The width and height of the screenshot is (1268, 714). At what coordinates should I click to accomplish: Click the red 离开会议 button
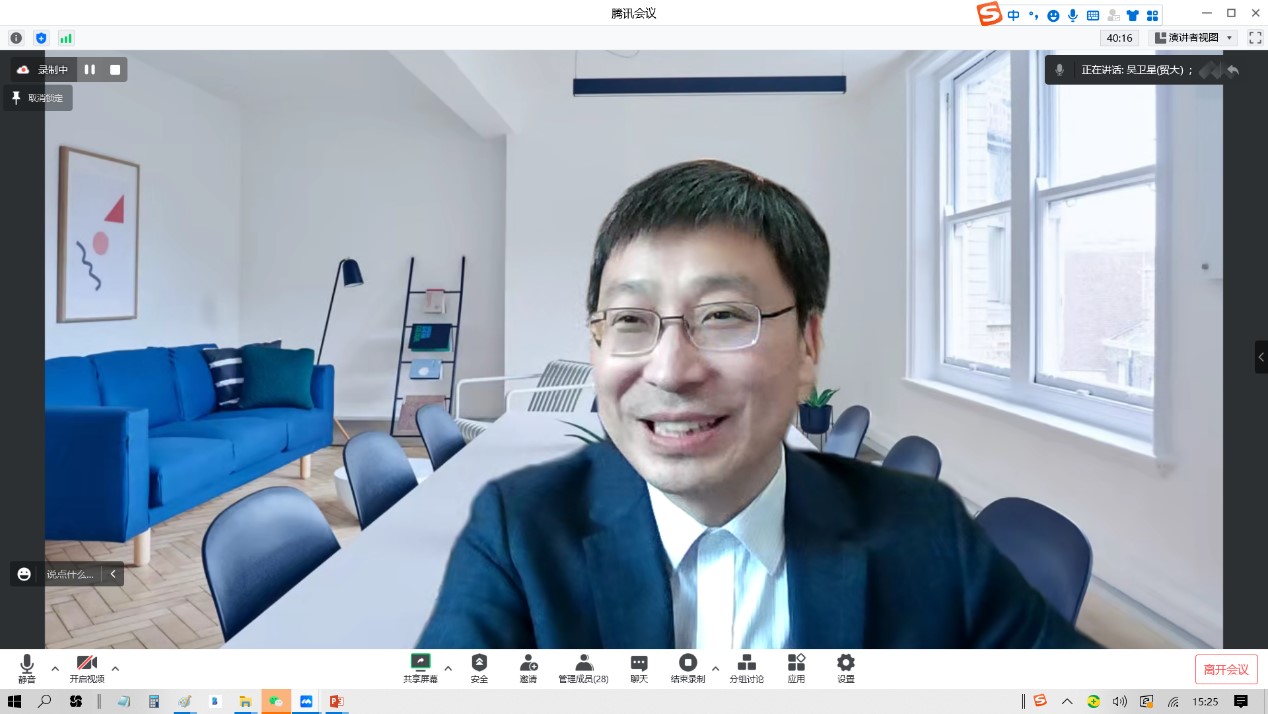1226,669
